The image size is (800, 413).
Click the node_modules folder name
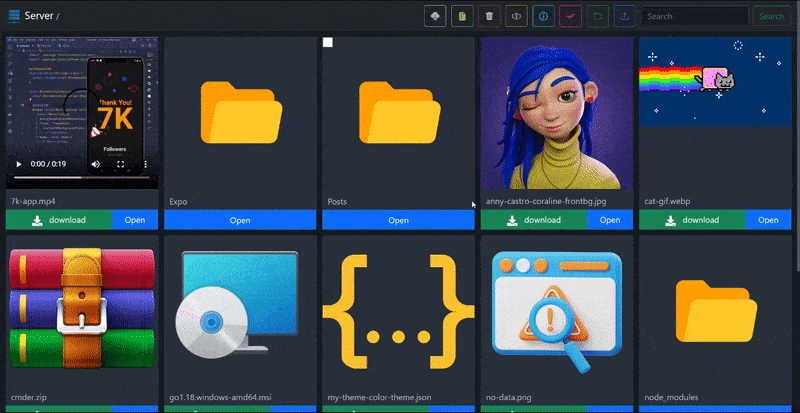671,397
